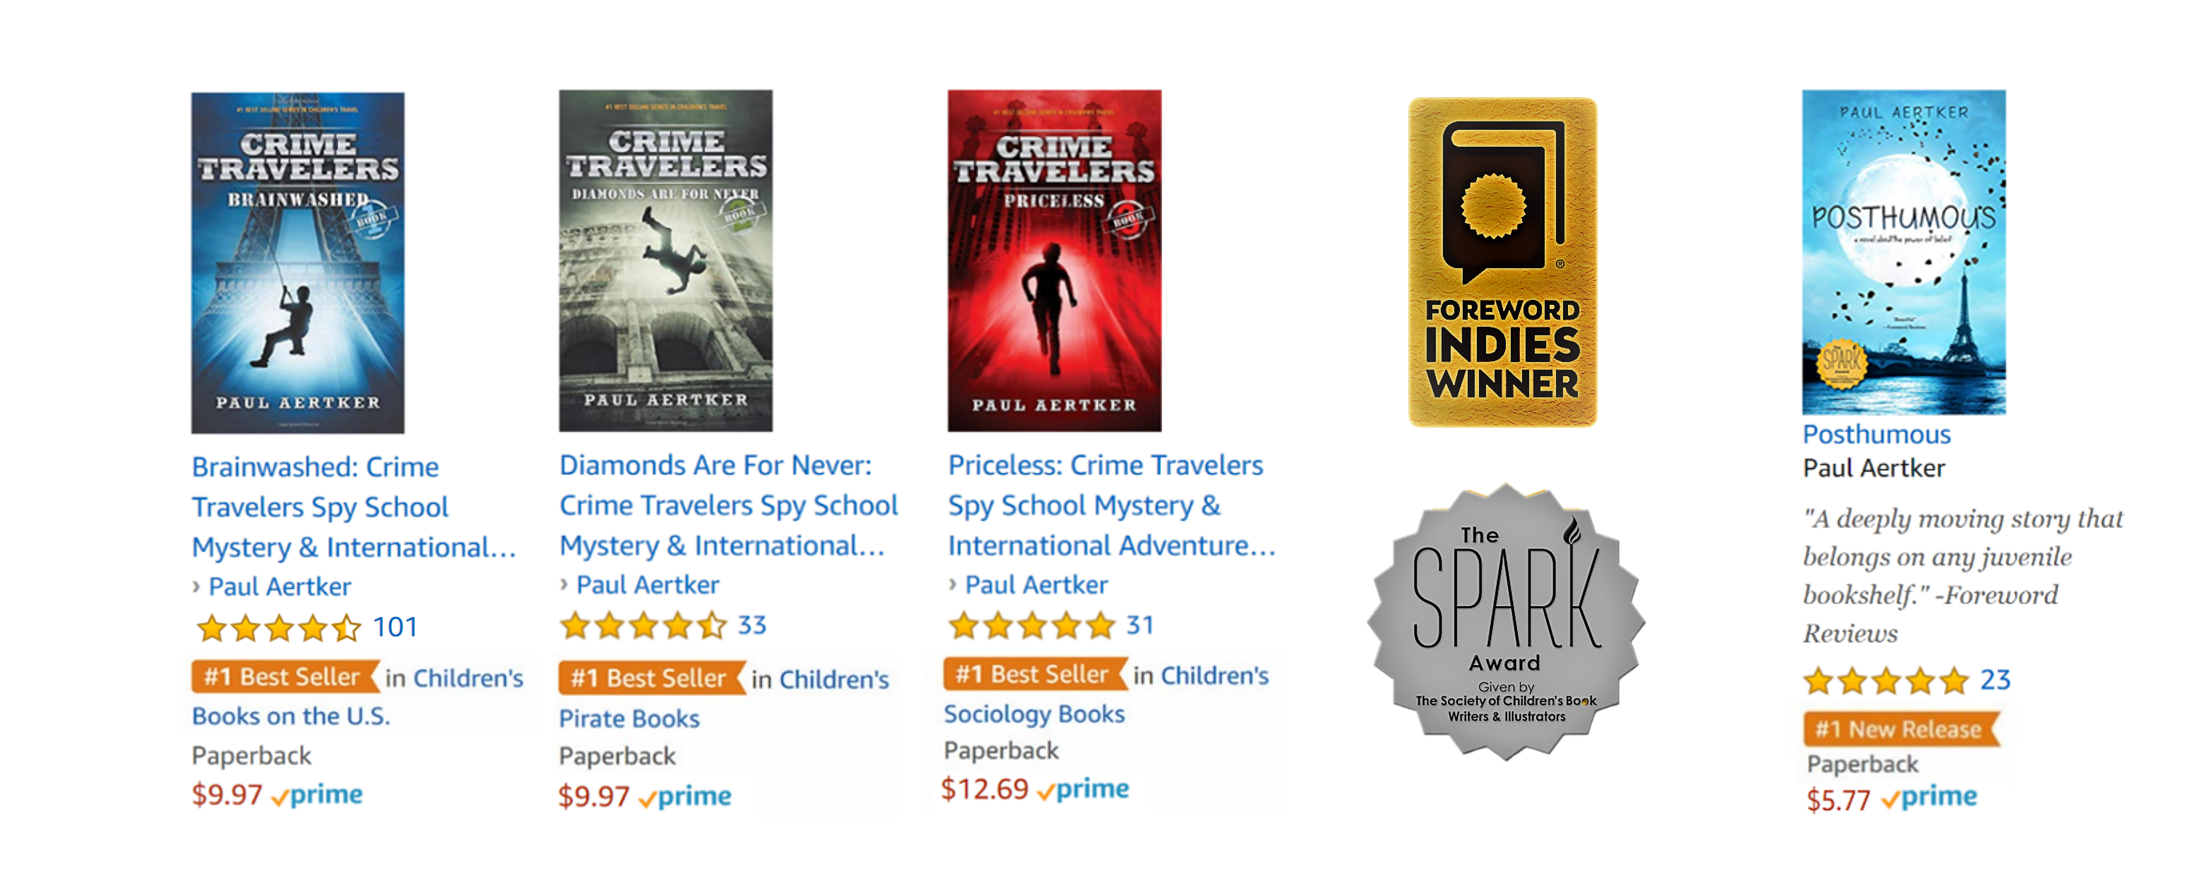Open the red Priceless book cover
The height and width of the screenshot is (883, 2212).
(x=1054, y=260)
